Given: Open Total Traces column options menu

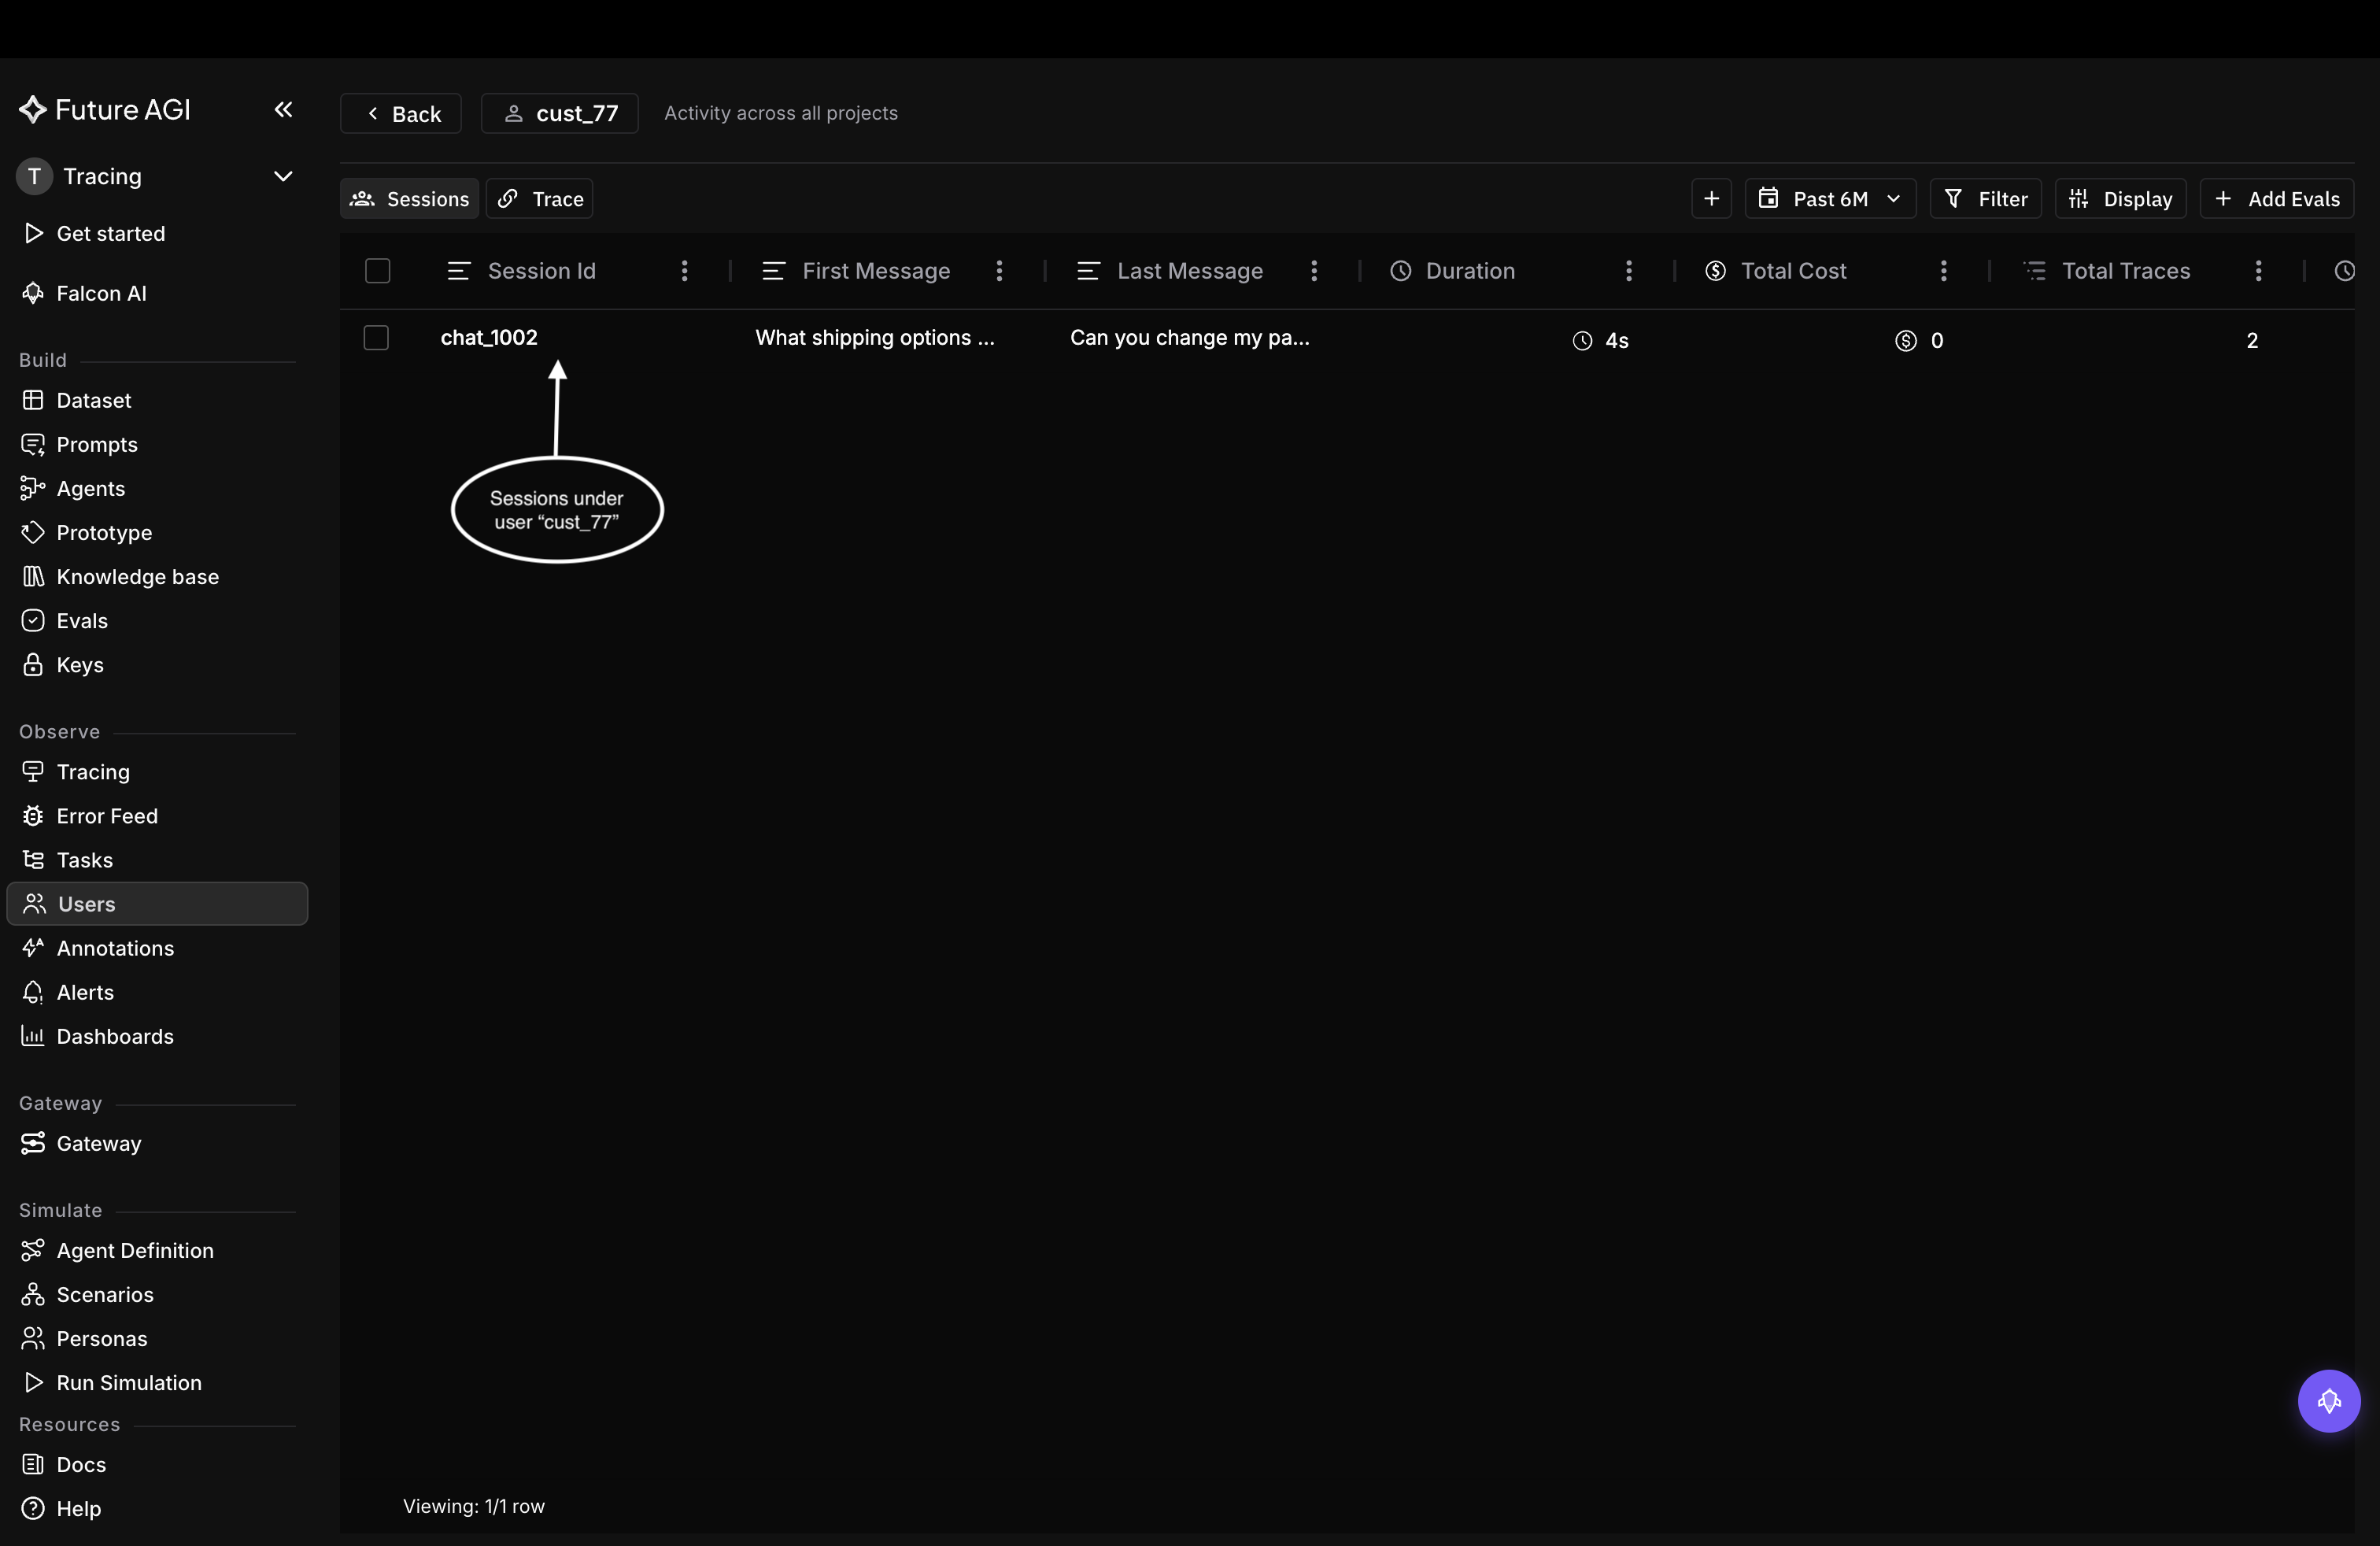Looking at the screenshot, I should point(2258,270).
